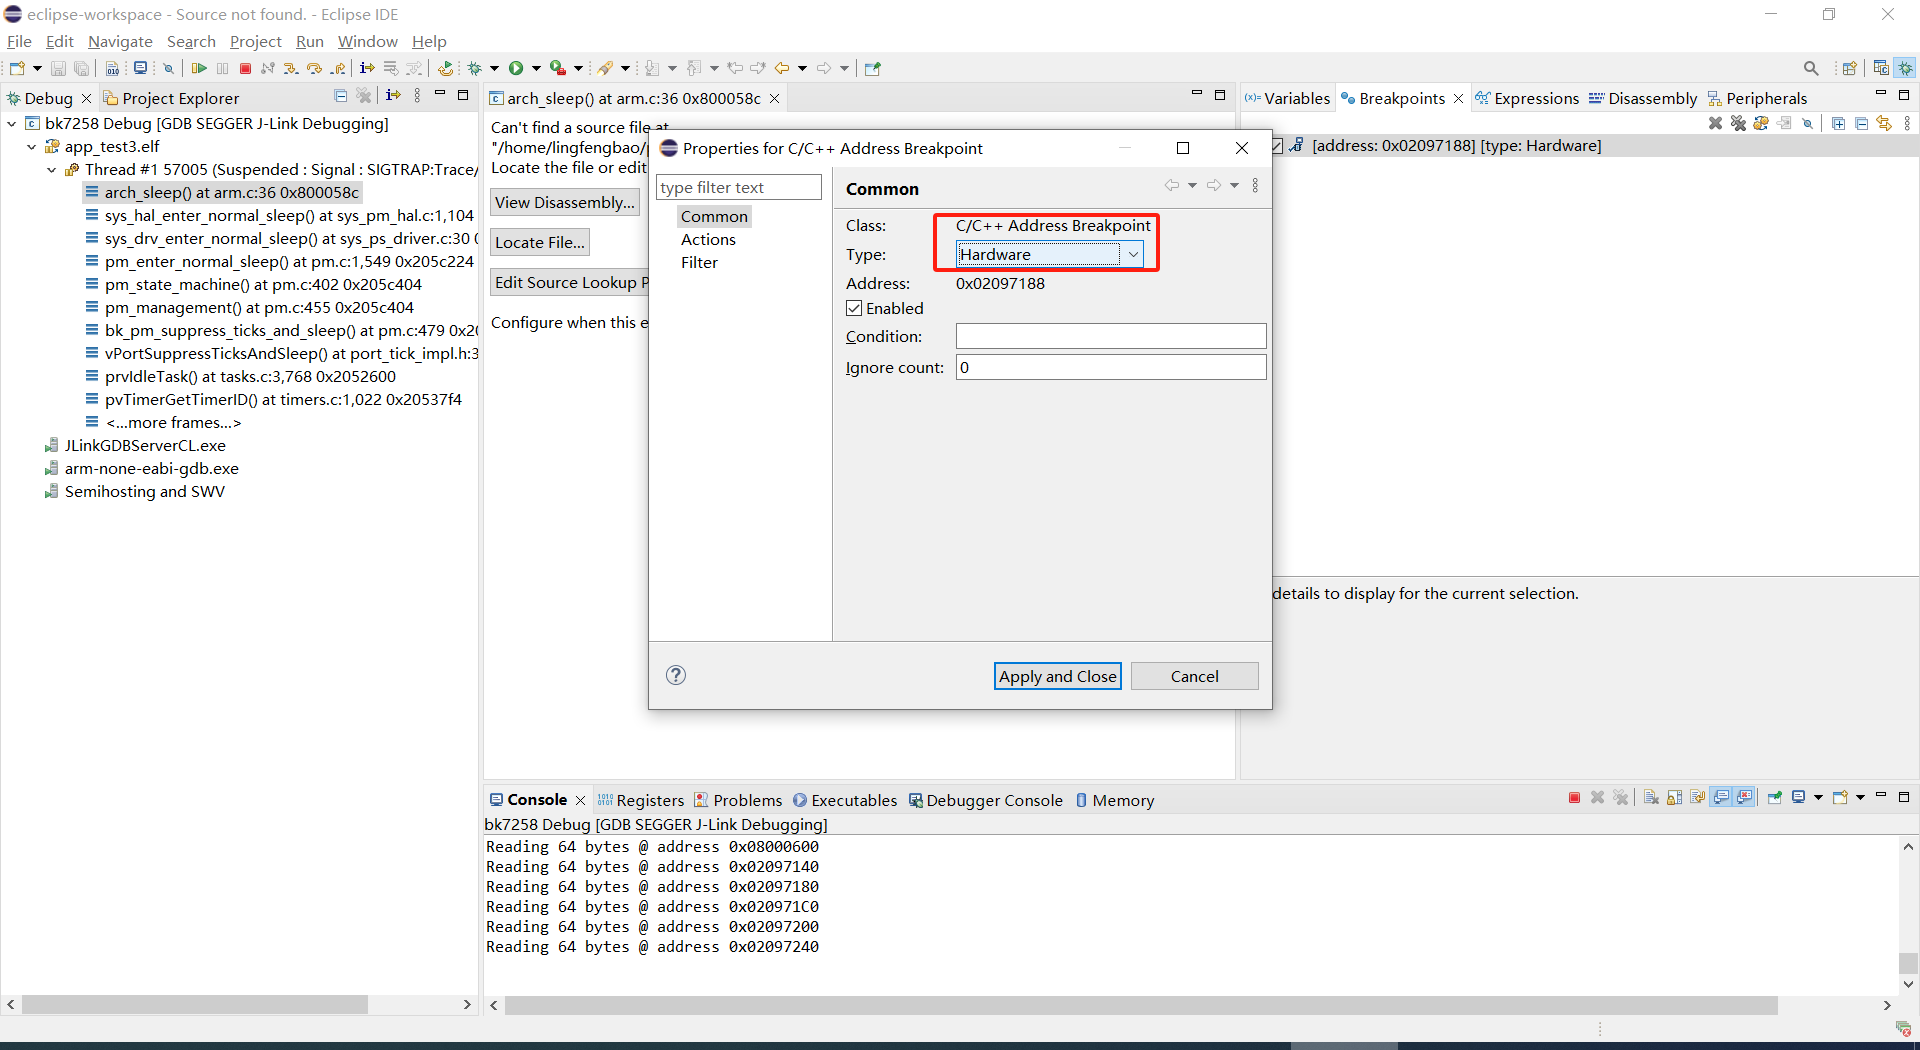The width and height of the screenshot is (1920, 1050).
Task: Click the Pin Console icon
Action: tap(1775, 797)
